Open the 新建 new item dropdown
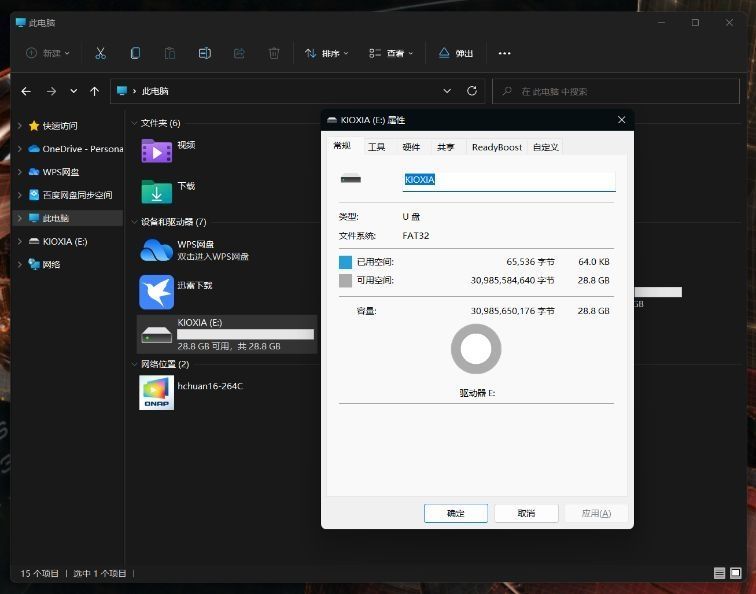This screenshot has height=594, width=756. 48,53
